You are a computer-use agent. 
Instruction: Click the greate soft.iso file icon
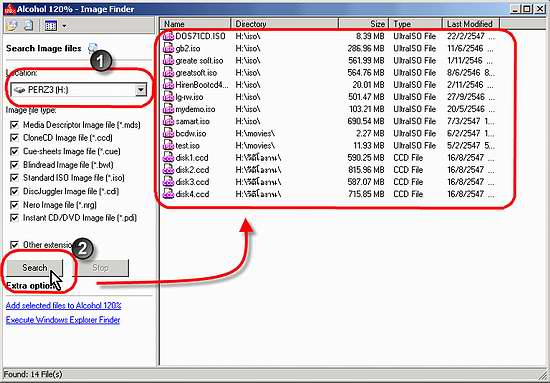click(168, 60)
